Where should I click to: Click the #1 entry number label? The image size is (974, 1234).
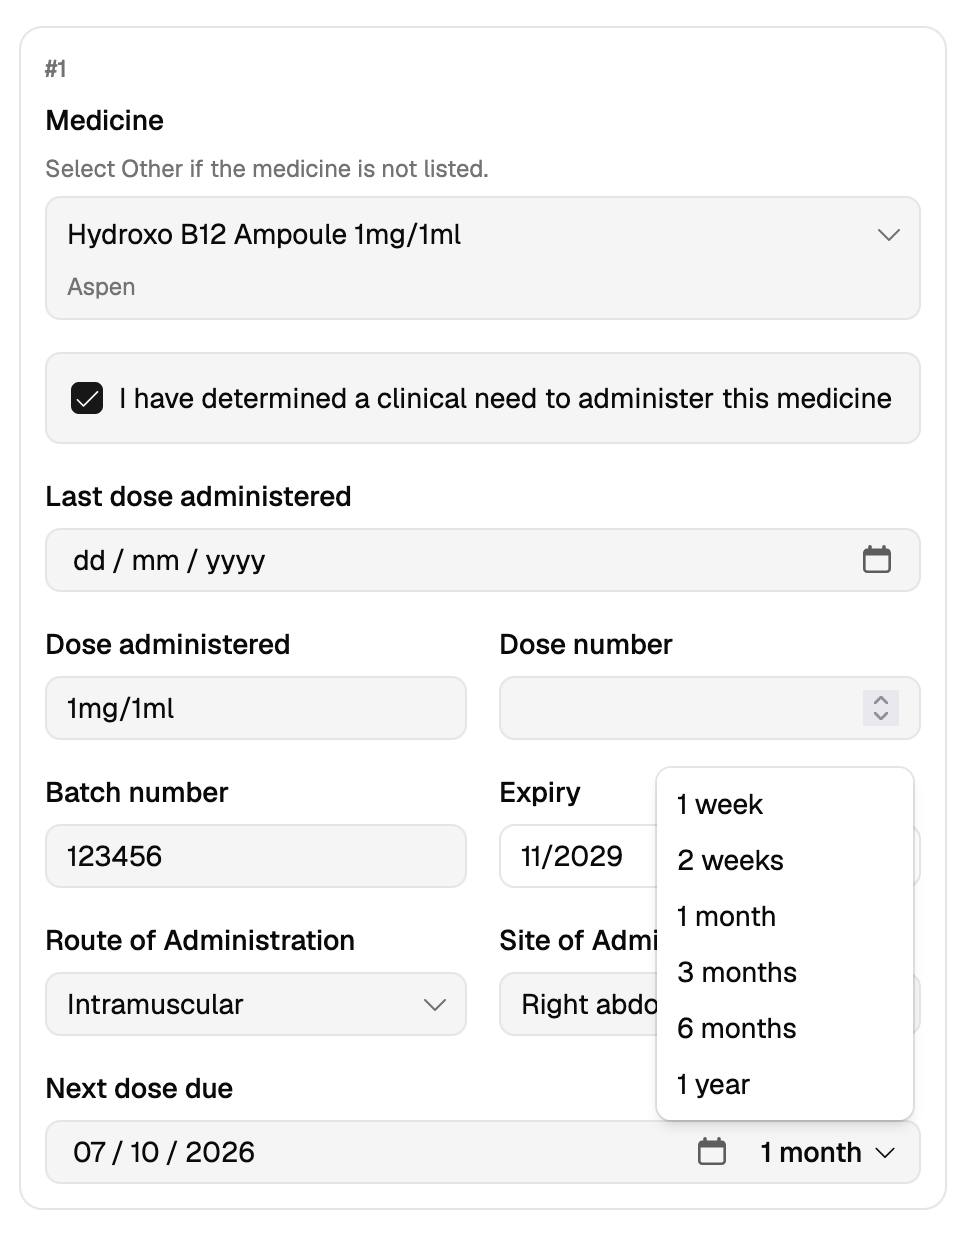point(56,69)
